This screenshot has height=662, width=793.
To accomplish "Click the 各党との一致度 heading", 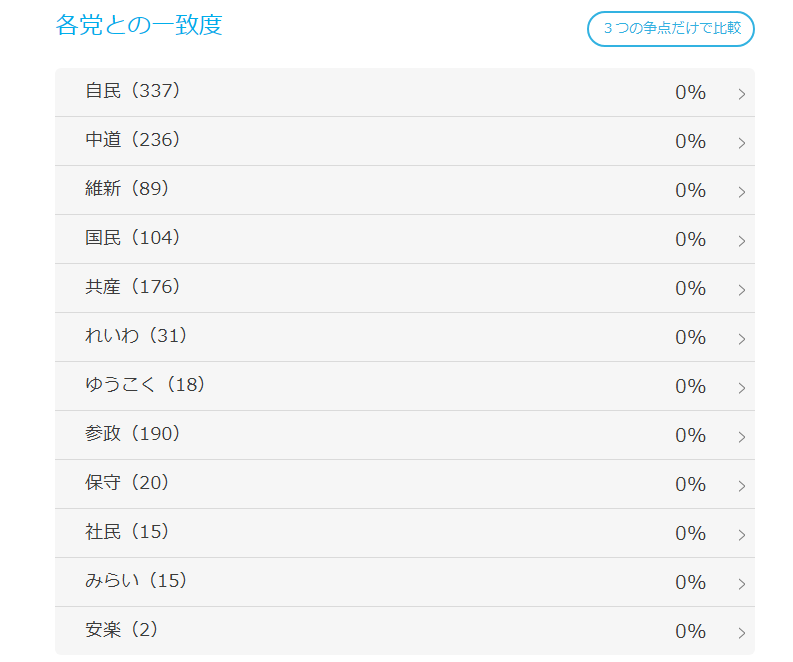I will point(139,25).
